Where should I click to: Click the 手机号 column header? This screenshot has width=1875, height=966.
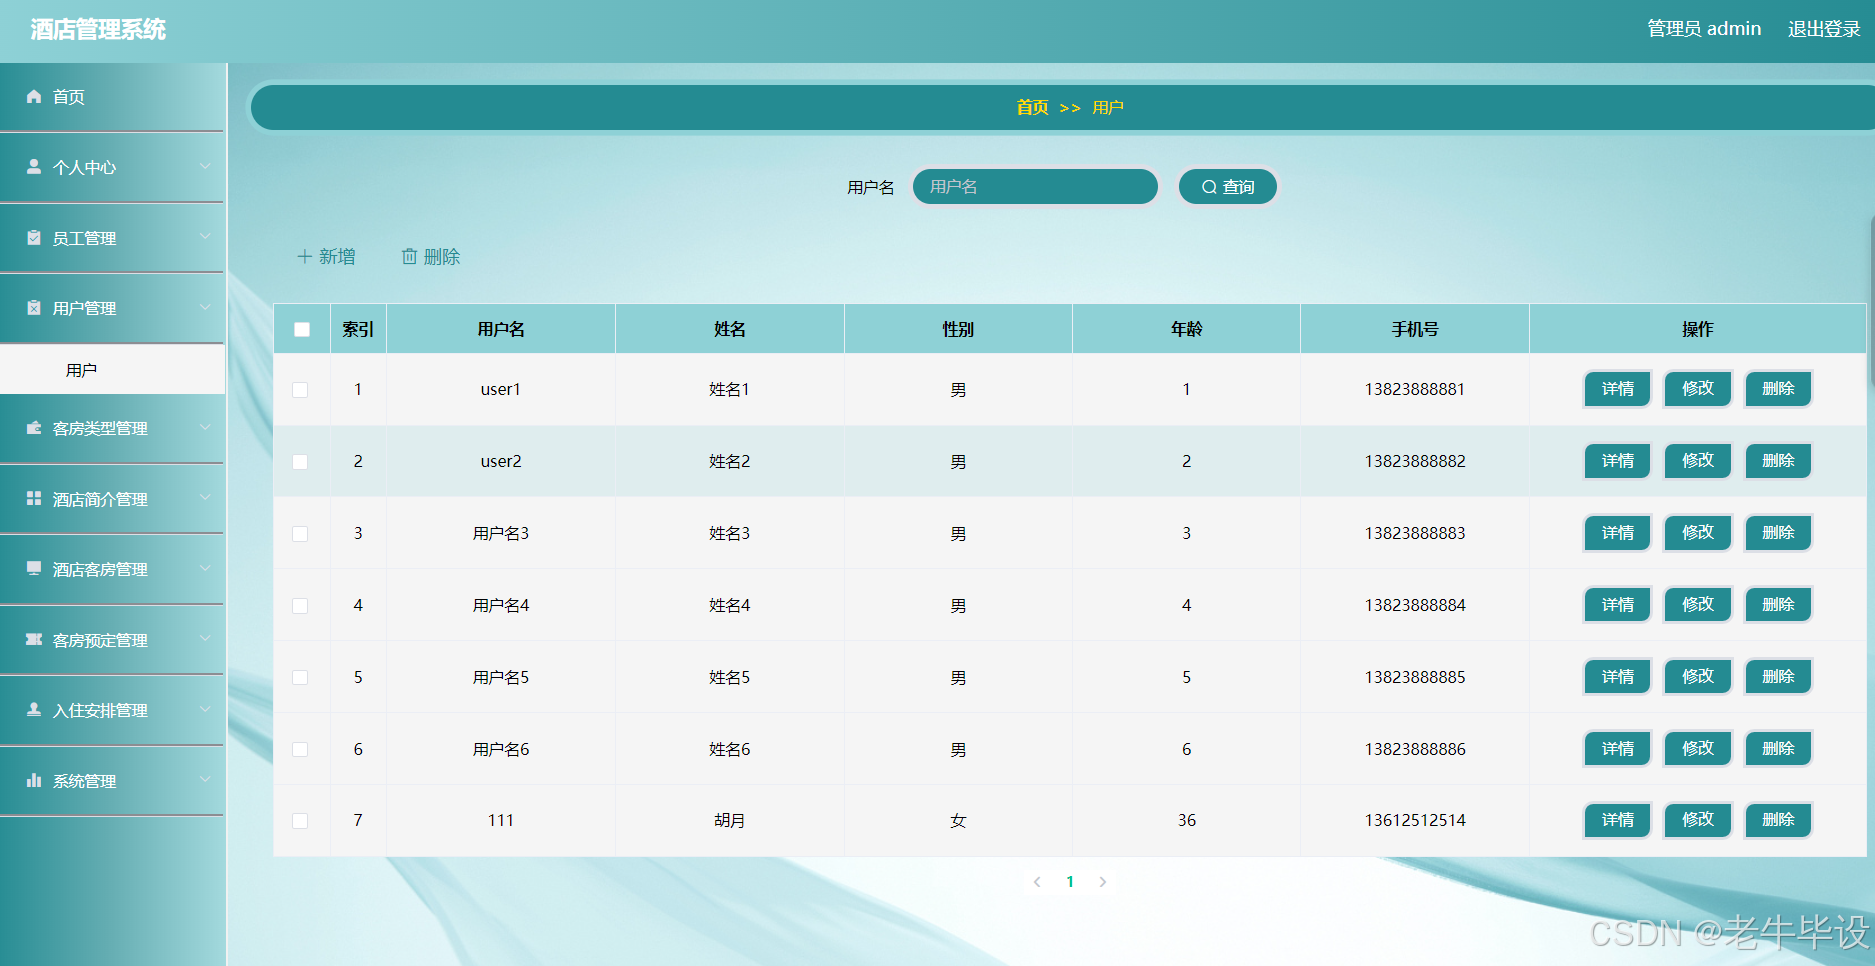click(1415, 329)
